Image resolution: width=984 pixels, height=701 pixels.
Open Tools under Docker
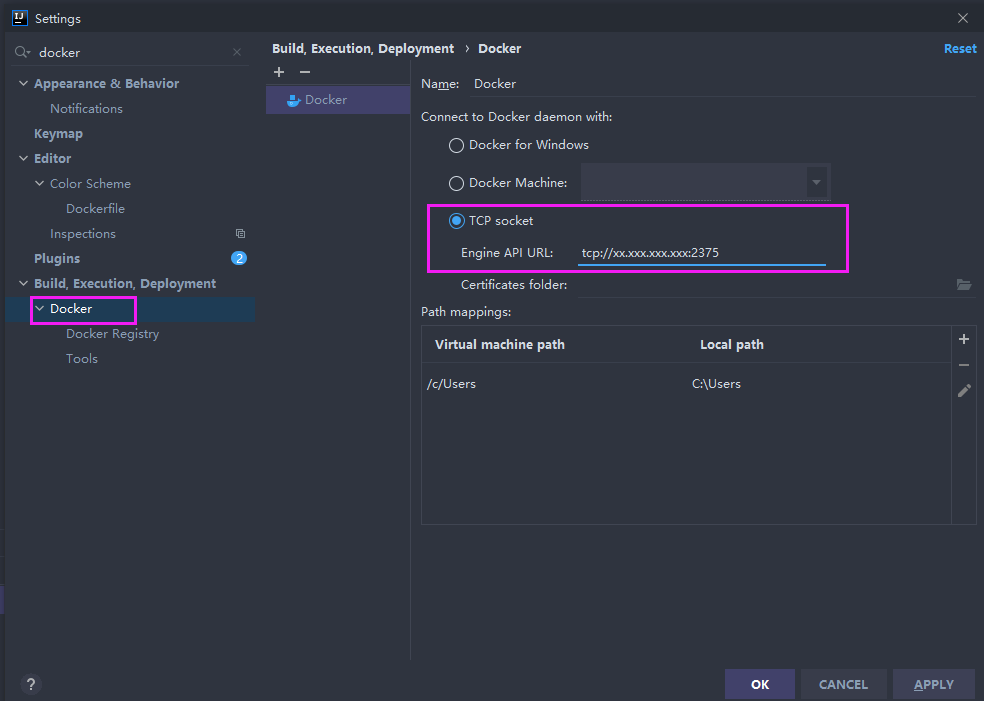(x=82, y=359)
